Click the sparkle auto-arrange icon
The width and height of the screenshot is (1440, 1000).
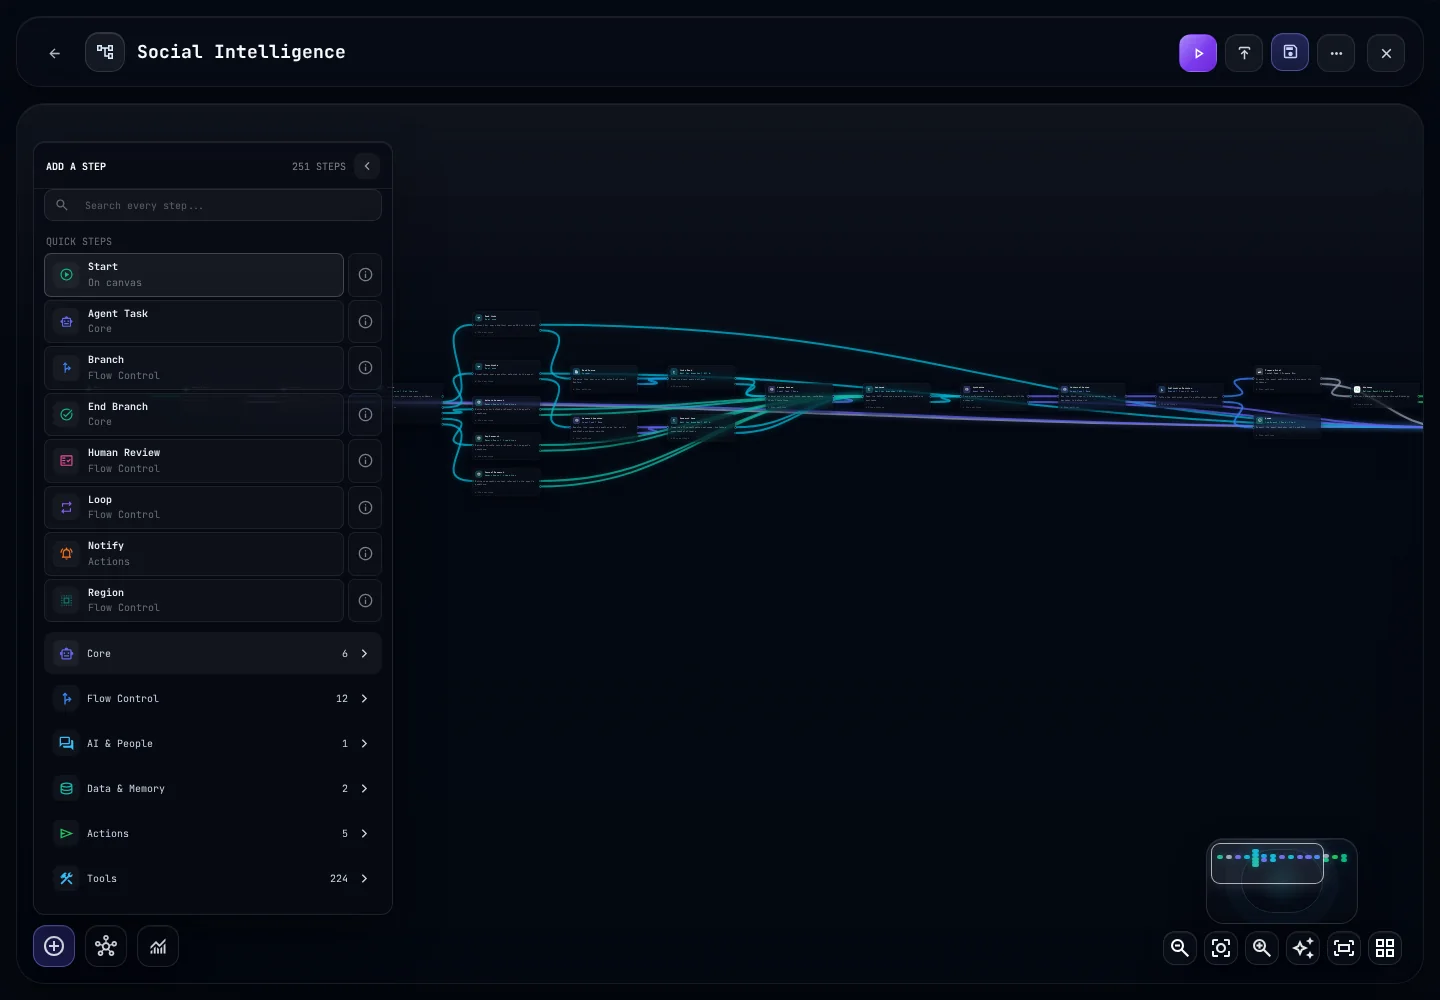click(x=1303, y=948)
